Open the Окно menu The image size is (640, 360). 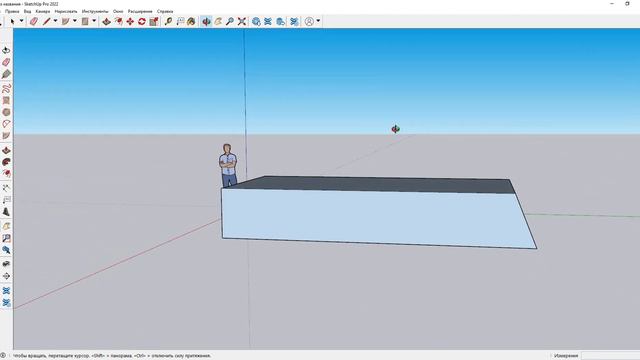118,11
